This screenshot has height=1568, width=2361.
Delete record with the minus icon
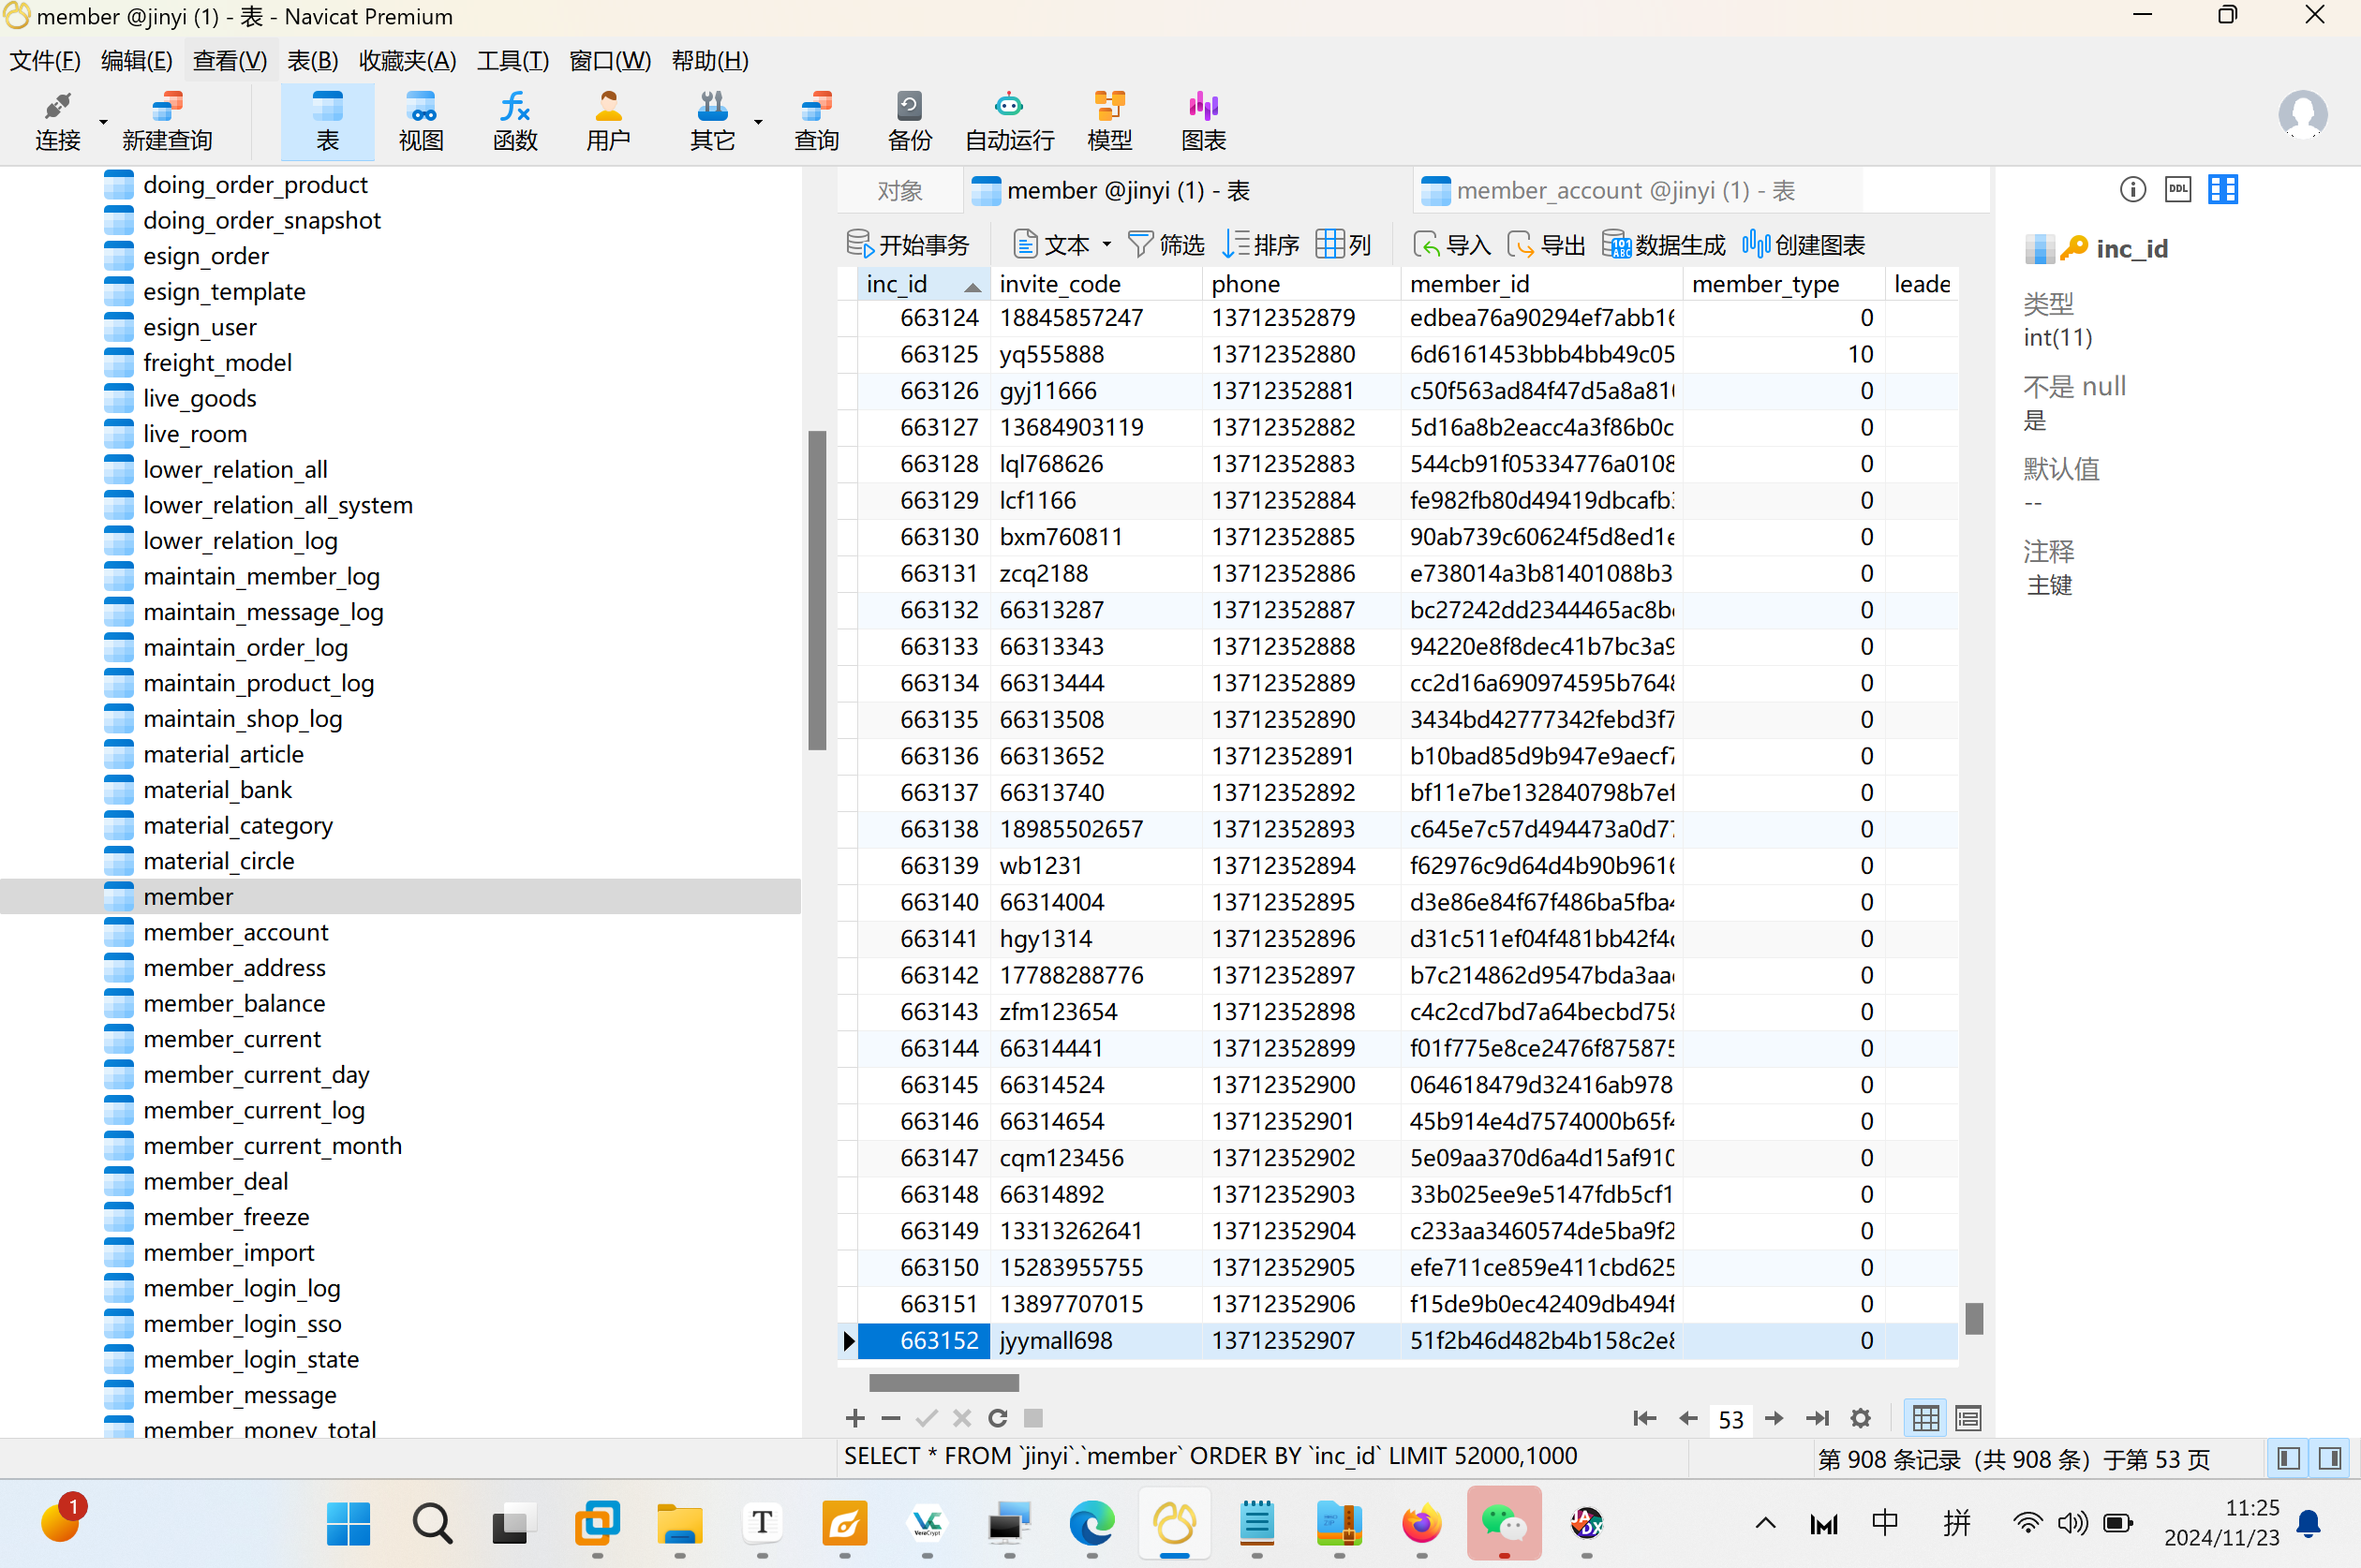coord(891,1418)
